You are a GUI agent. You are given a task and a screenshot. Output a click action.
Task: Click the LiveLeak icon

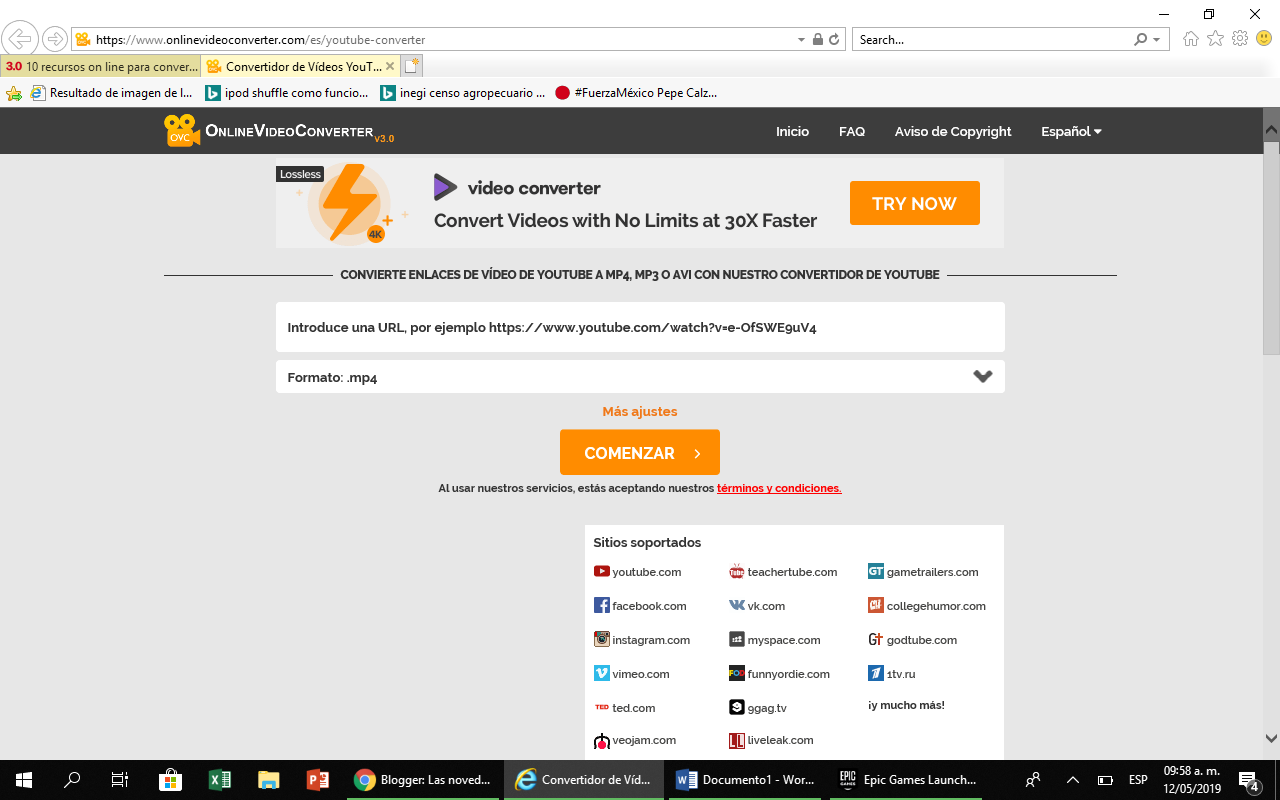736,740
